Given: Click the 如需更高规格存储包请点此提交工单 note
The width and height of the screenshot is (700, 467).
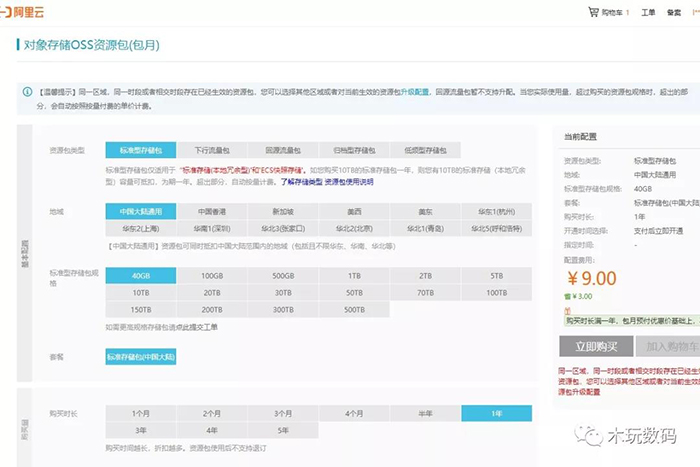Looking at the screenshot, I should point(162,327).
